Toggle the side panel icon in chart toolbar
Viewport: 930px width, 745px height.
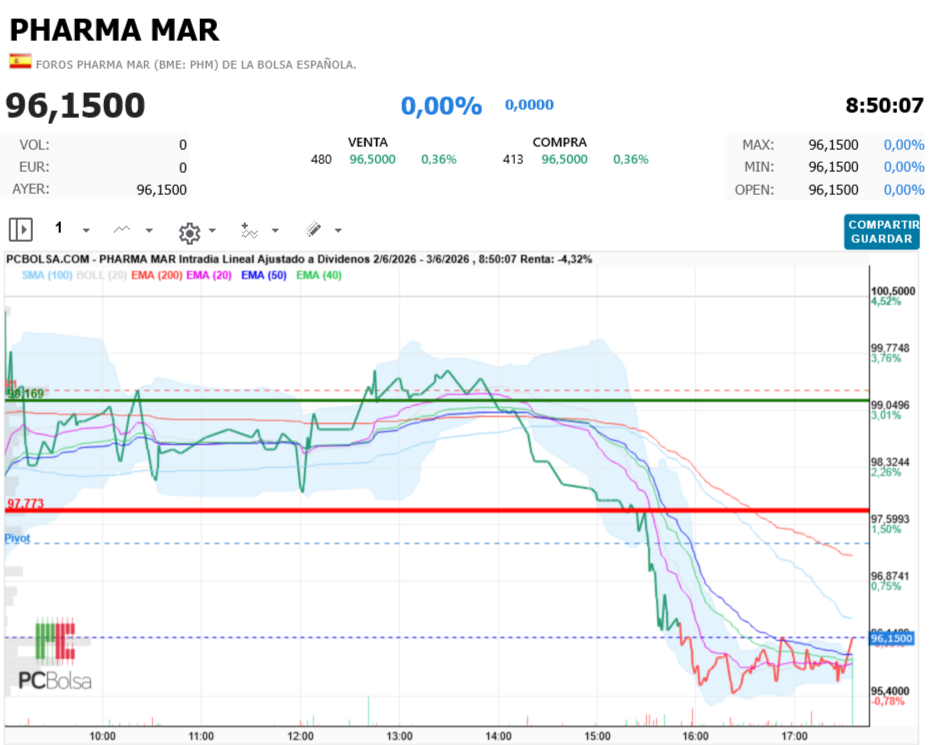click(21, 230)
